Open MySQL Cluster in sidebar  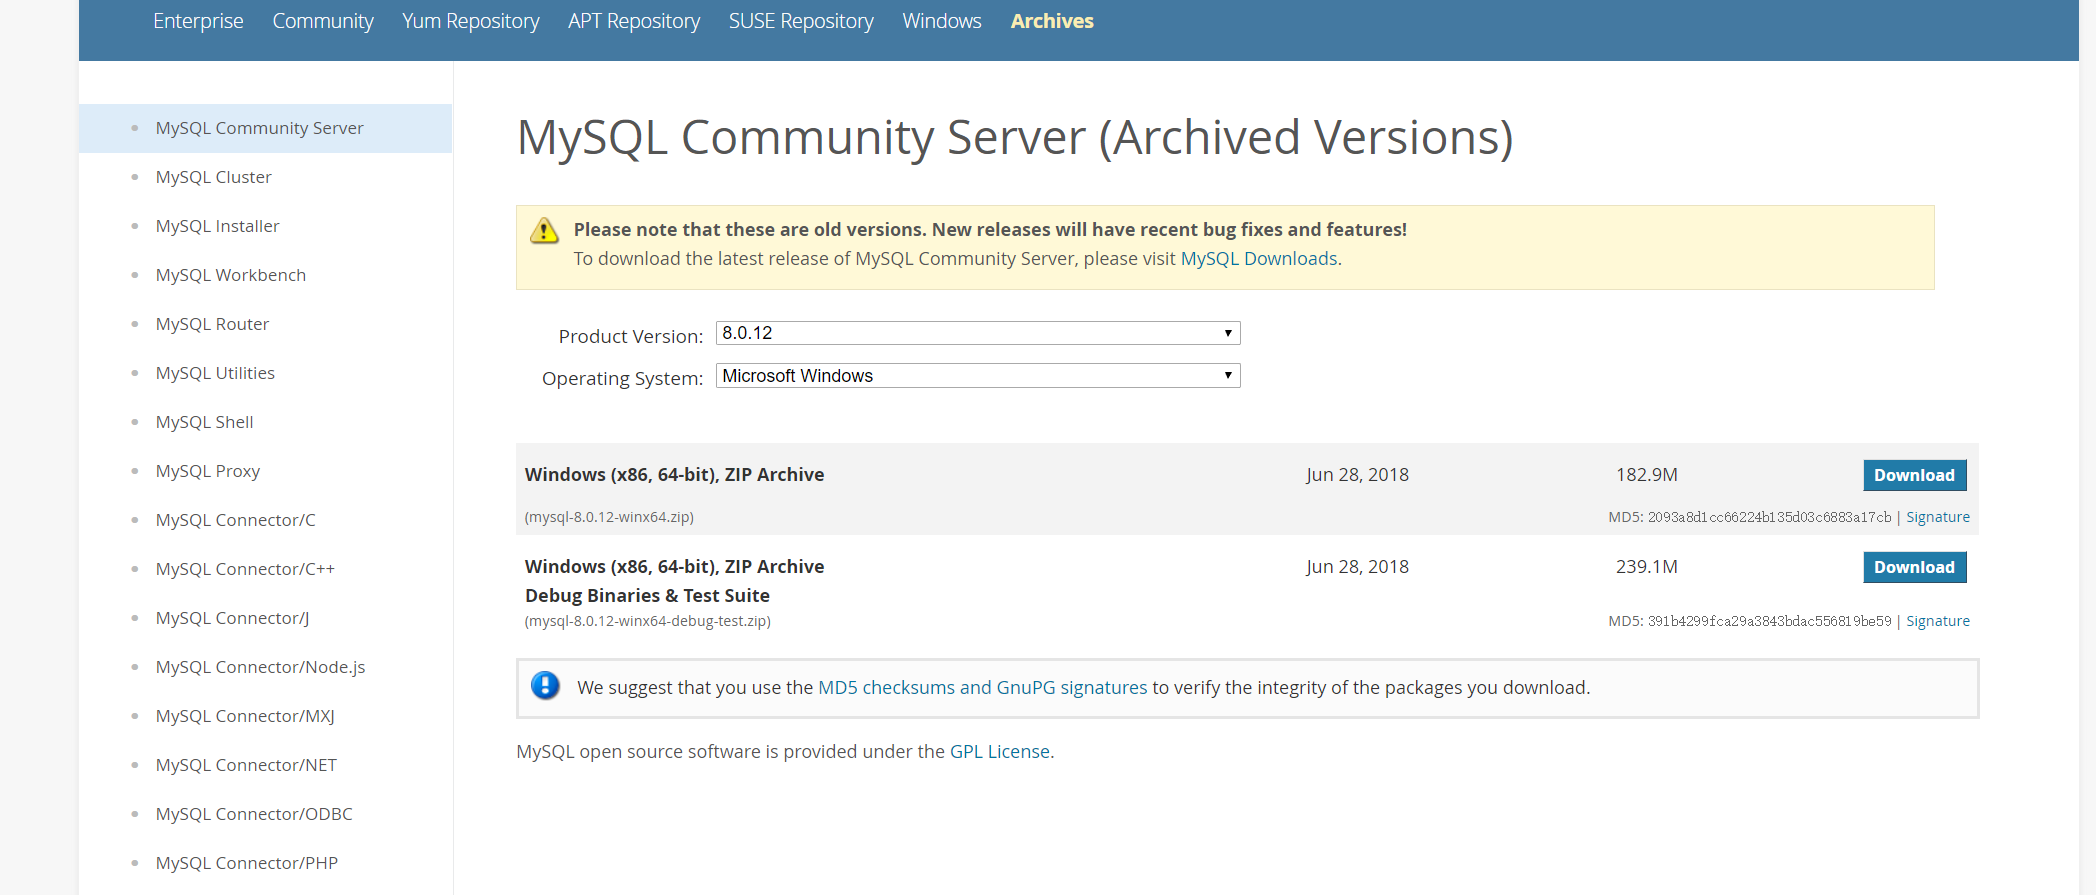(213, 177)
